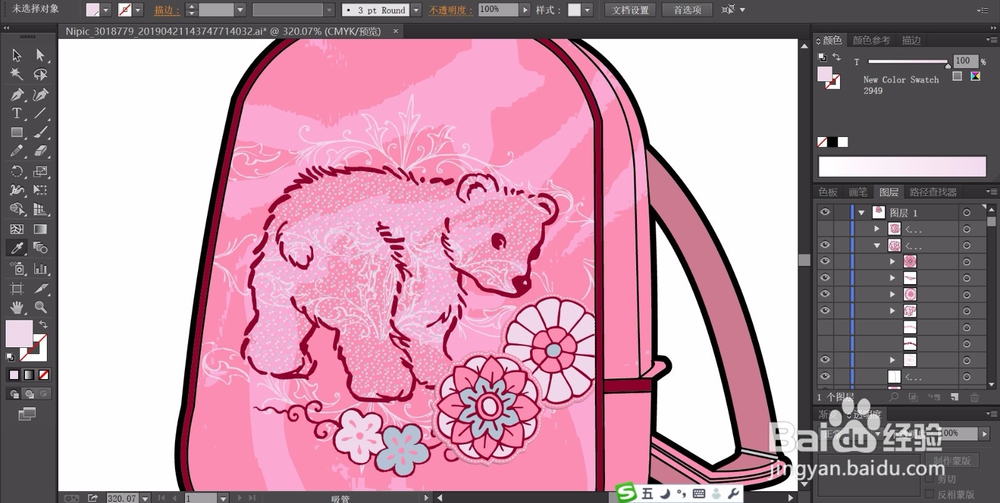Open the 不透明度 opacity link

(450, 10)
